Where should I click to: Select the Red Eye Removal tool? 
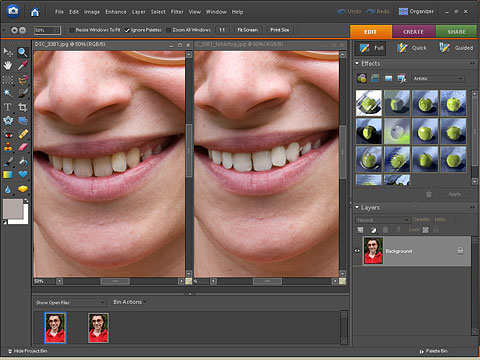pyautogui.click(x=8, y=134)
